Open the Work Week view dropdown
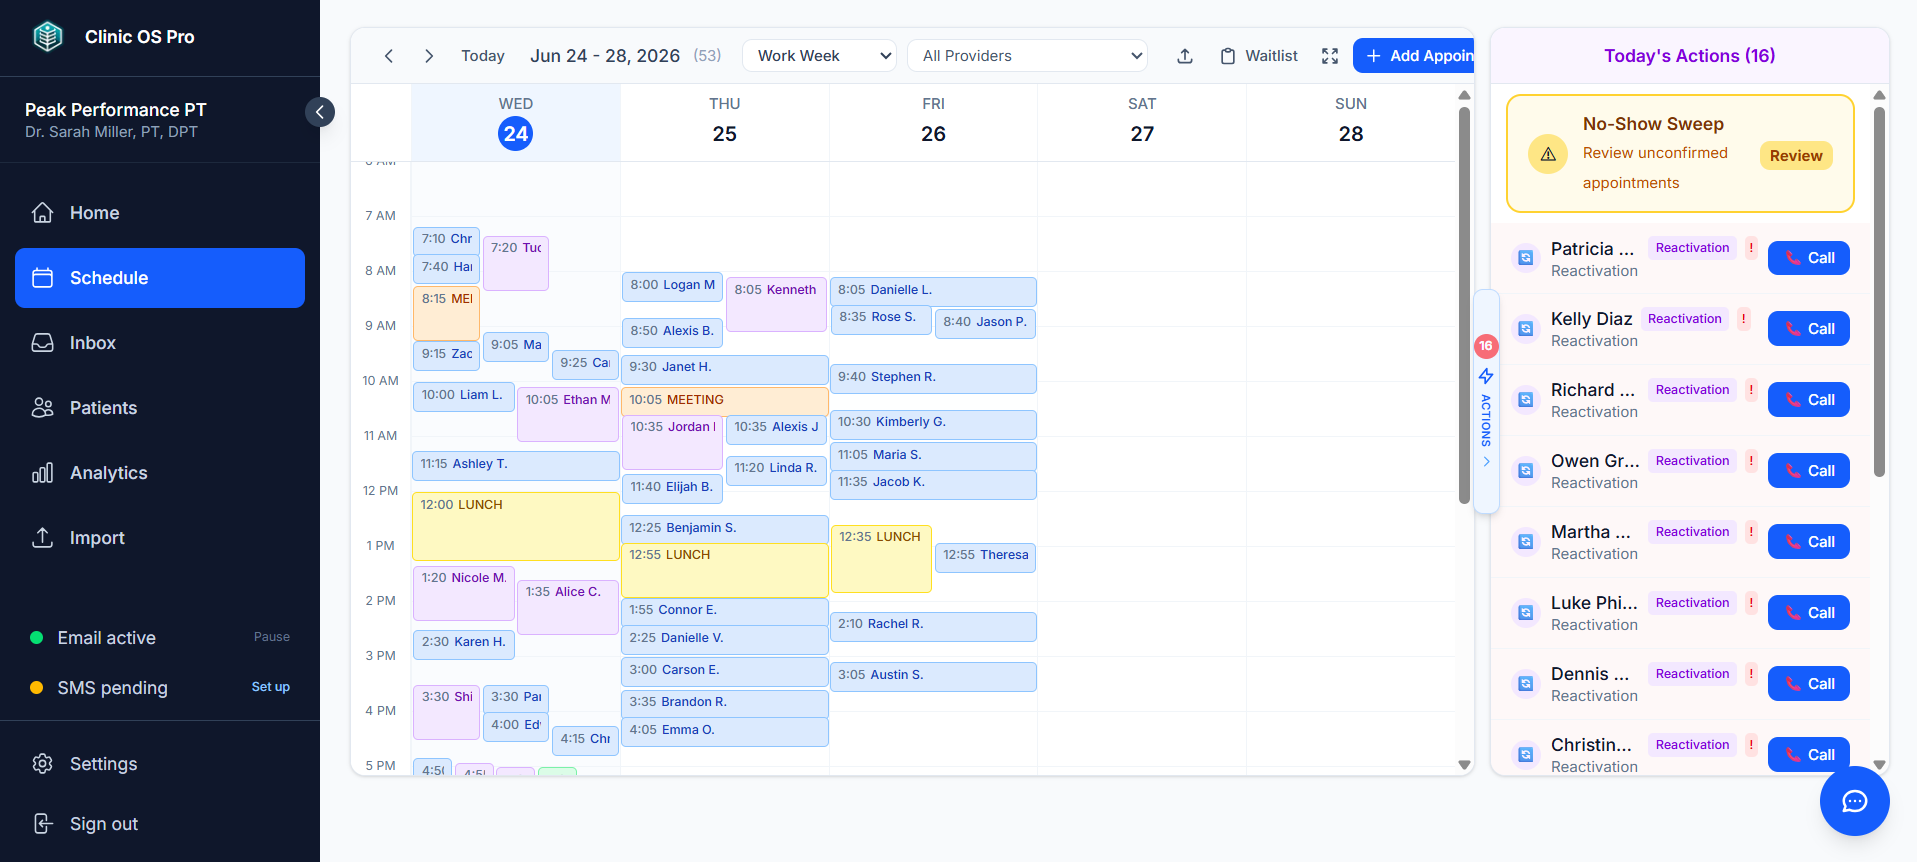 click(820, 56)
